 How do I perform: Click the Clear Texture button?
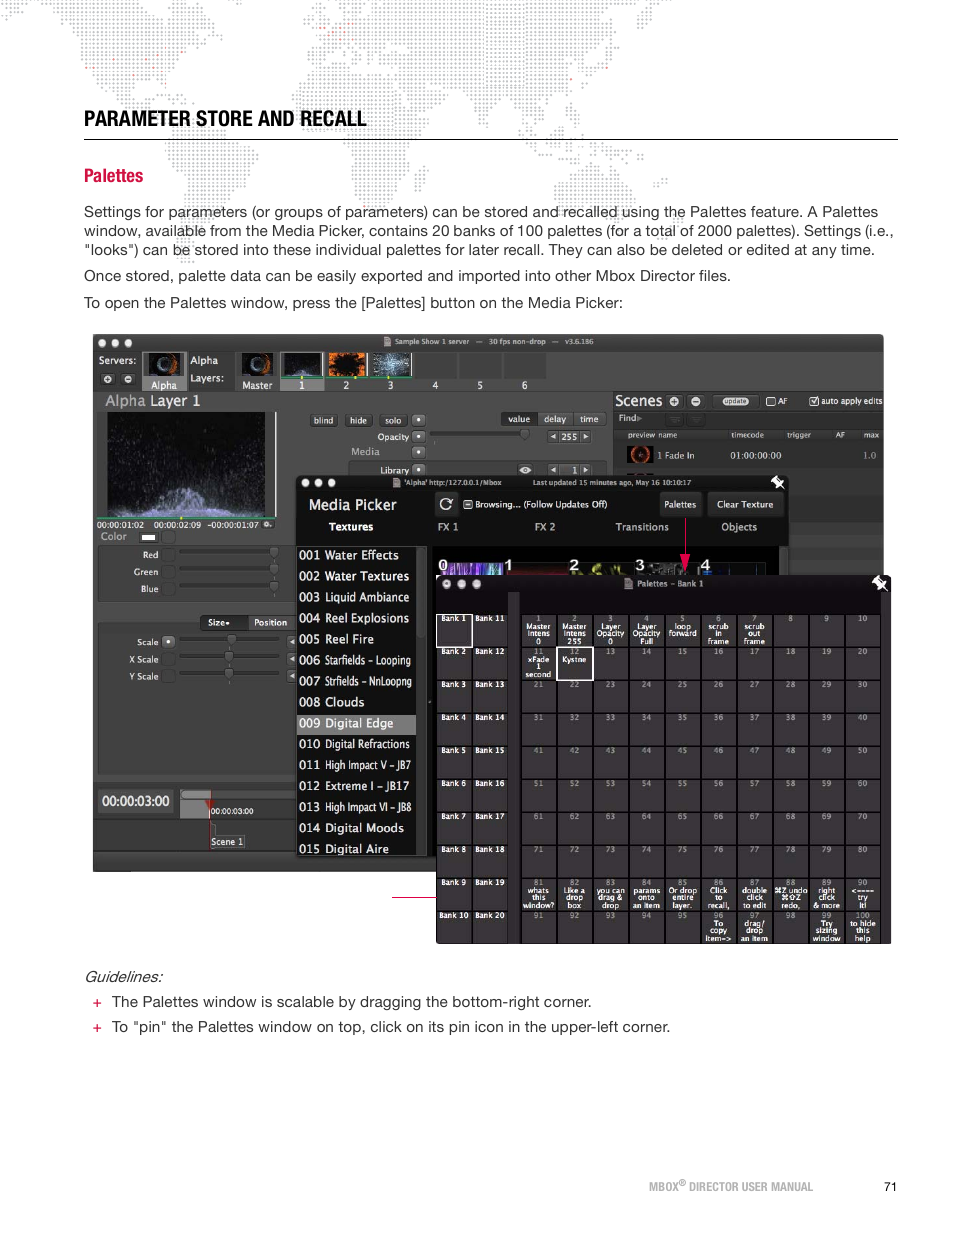click(745, 504)
